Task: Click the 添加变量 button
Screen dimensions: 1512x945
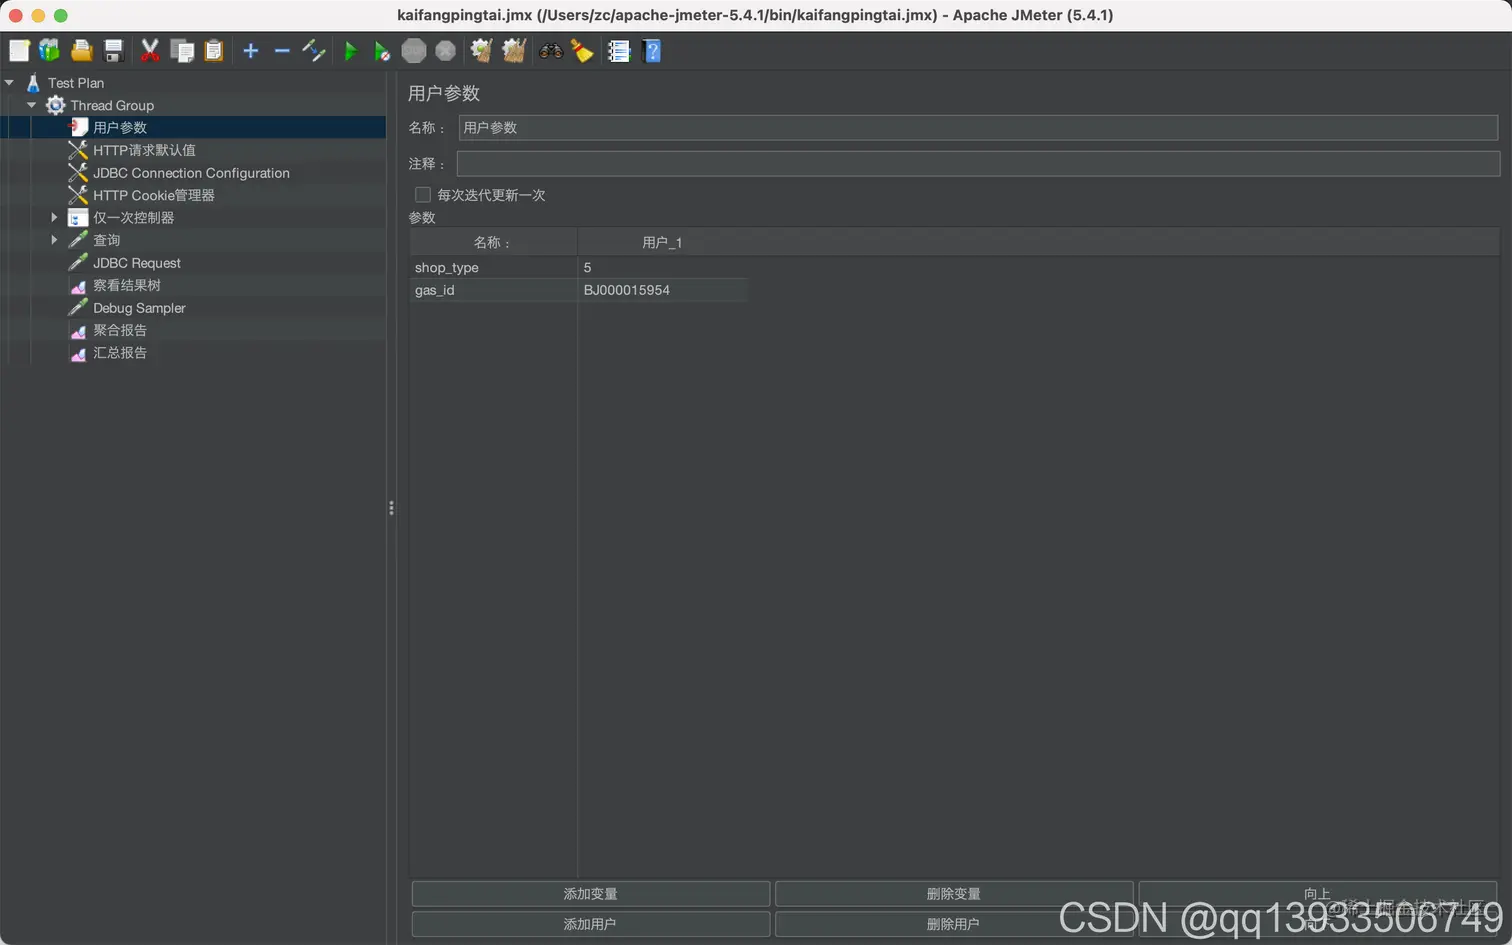Action: tap(590, 893)
